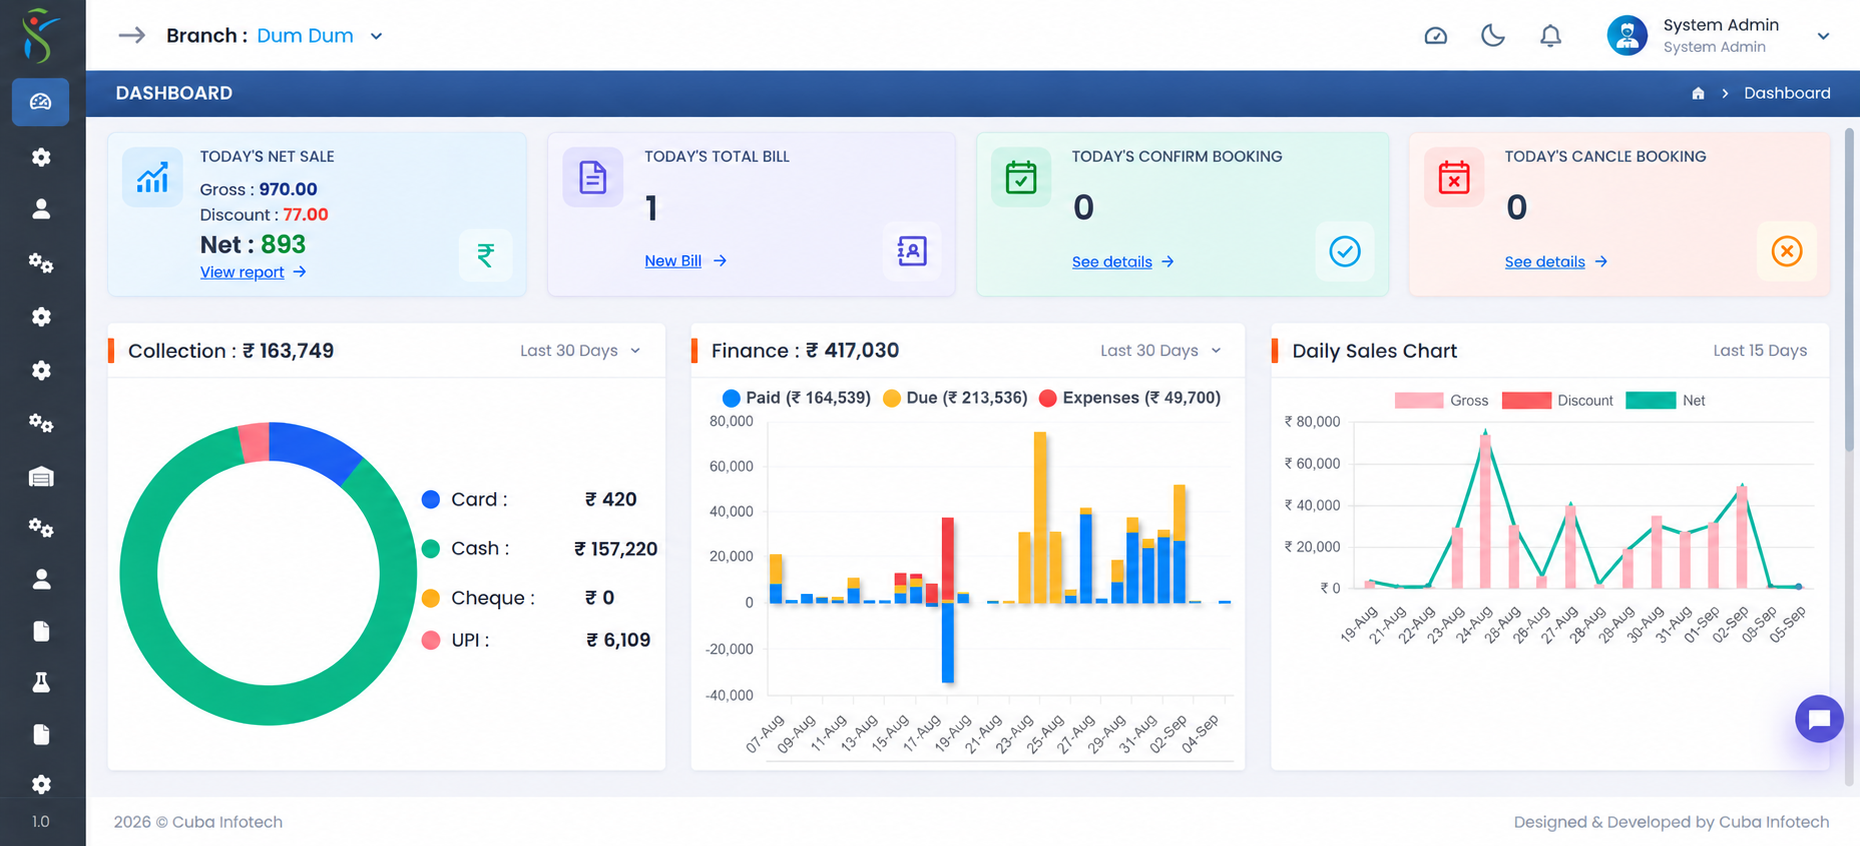Click the orange cross circle icon

(x=1787, y=251)
